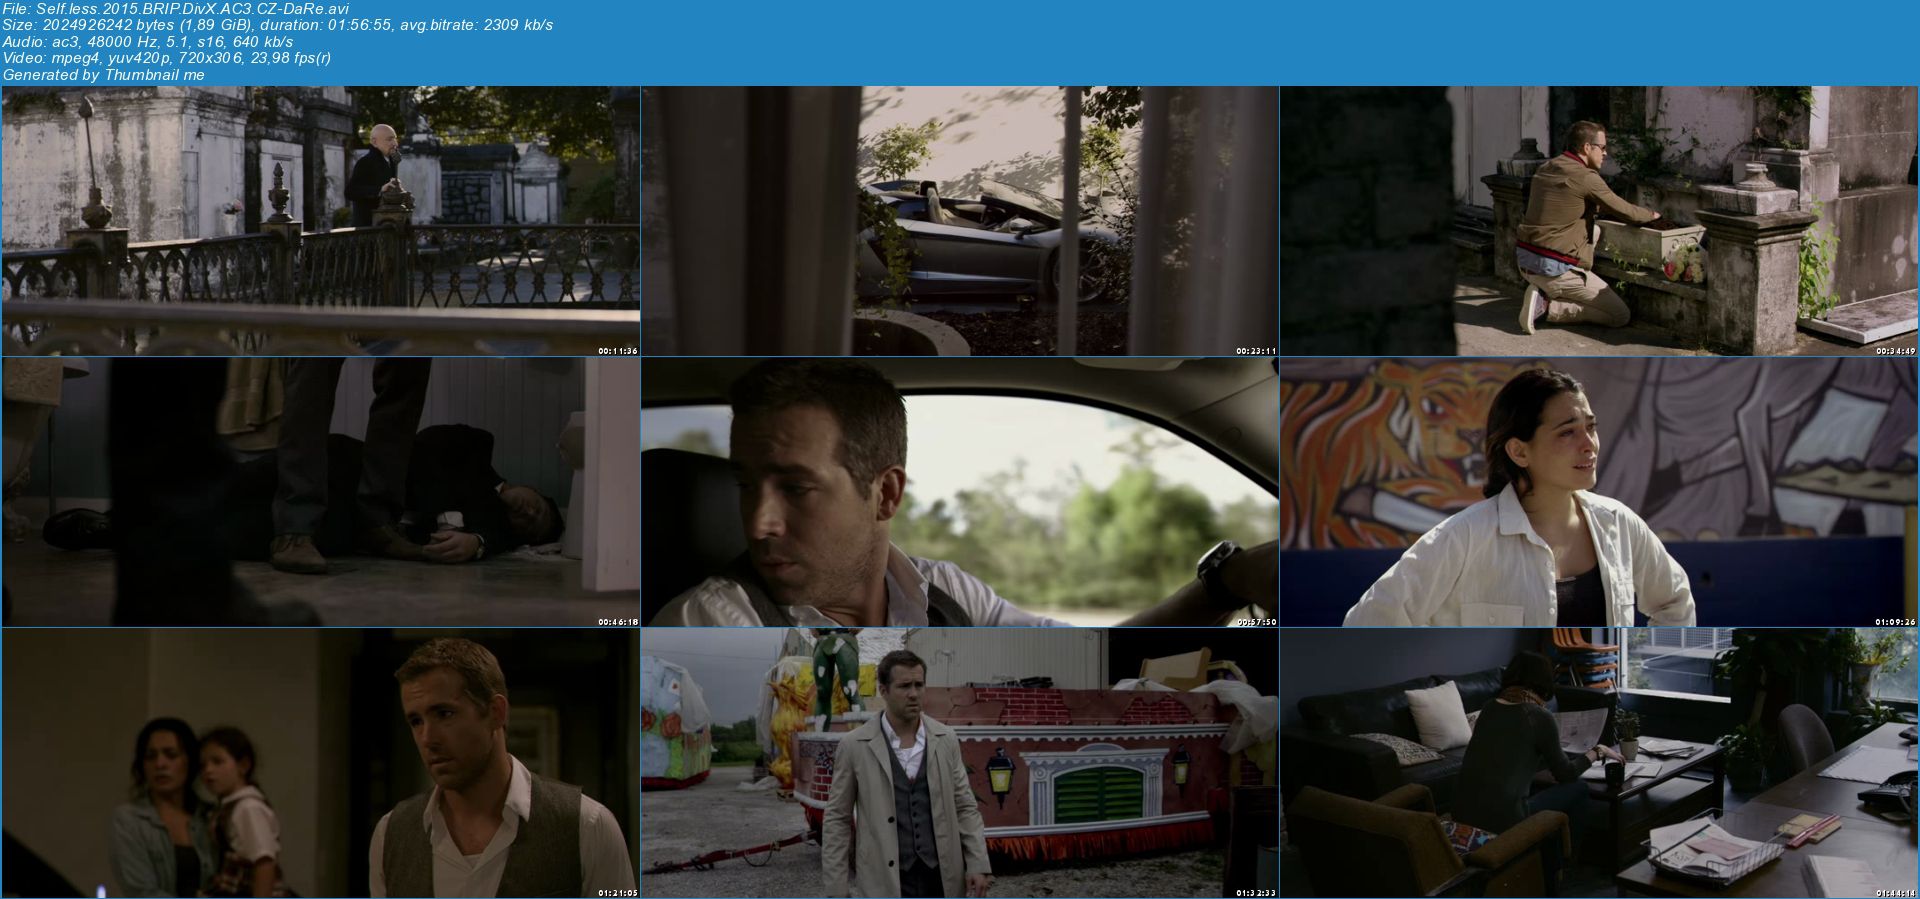
Task: Click thumbnail of woman by tiger mural
Action: 1599,492
